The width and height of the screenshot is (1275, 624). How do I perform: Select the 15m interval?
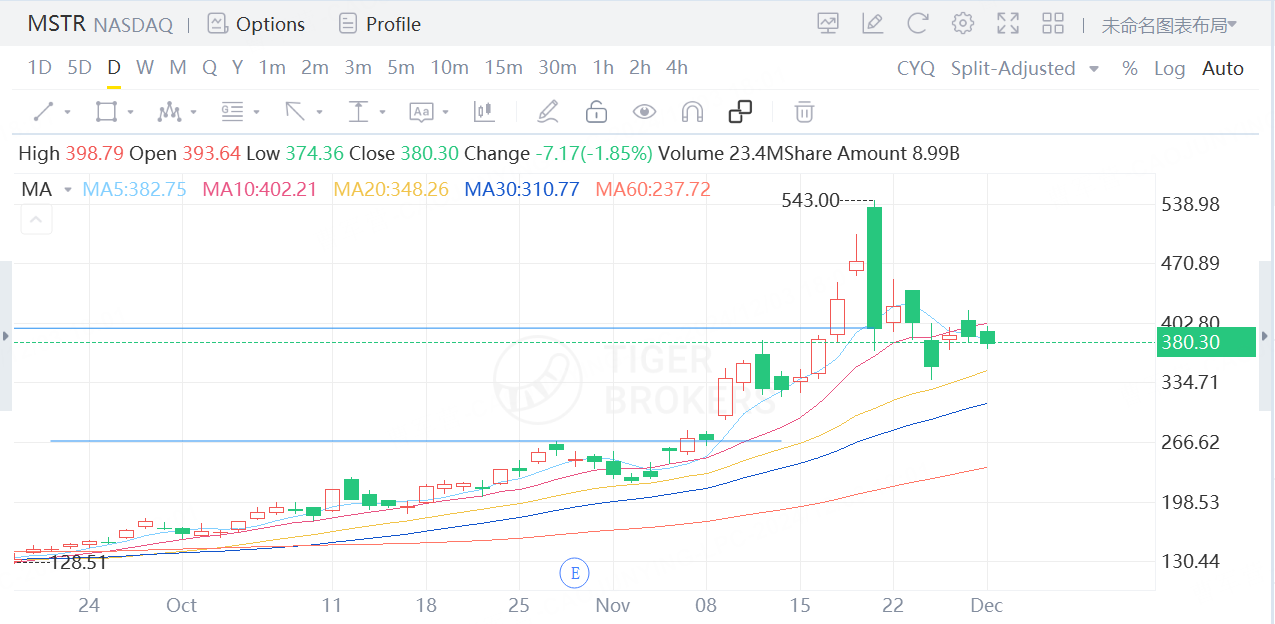click(504, 68)
